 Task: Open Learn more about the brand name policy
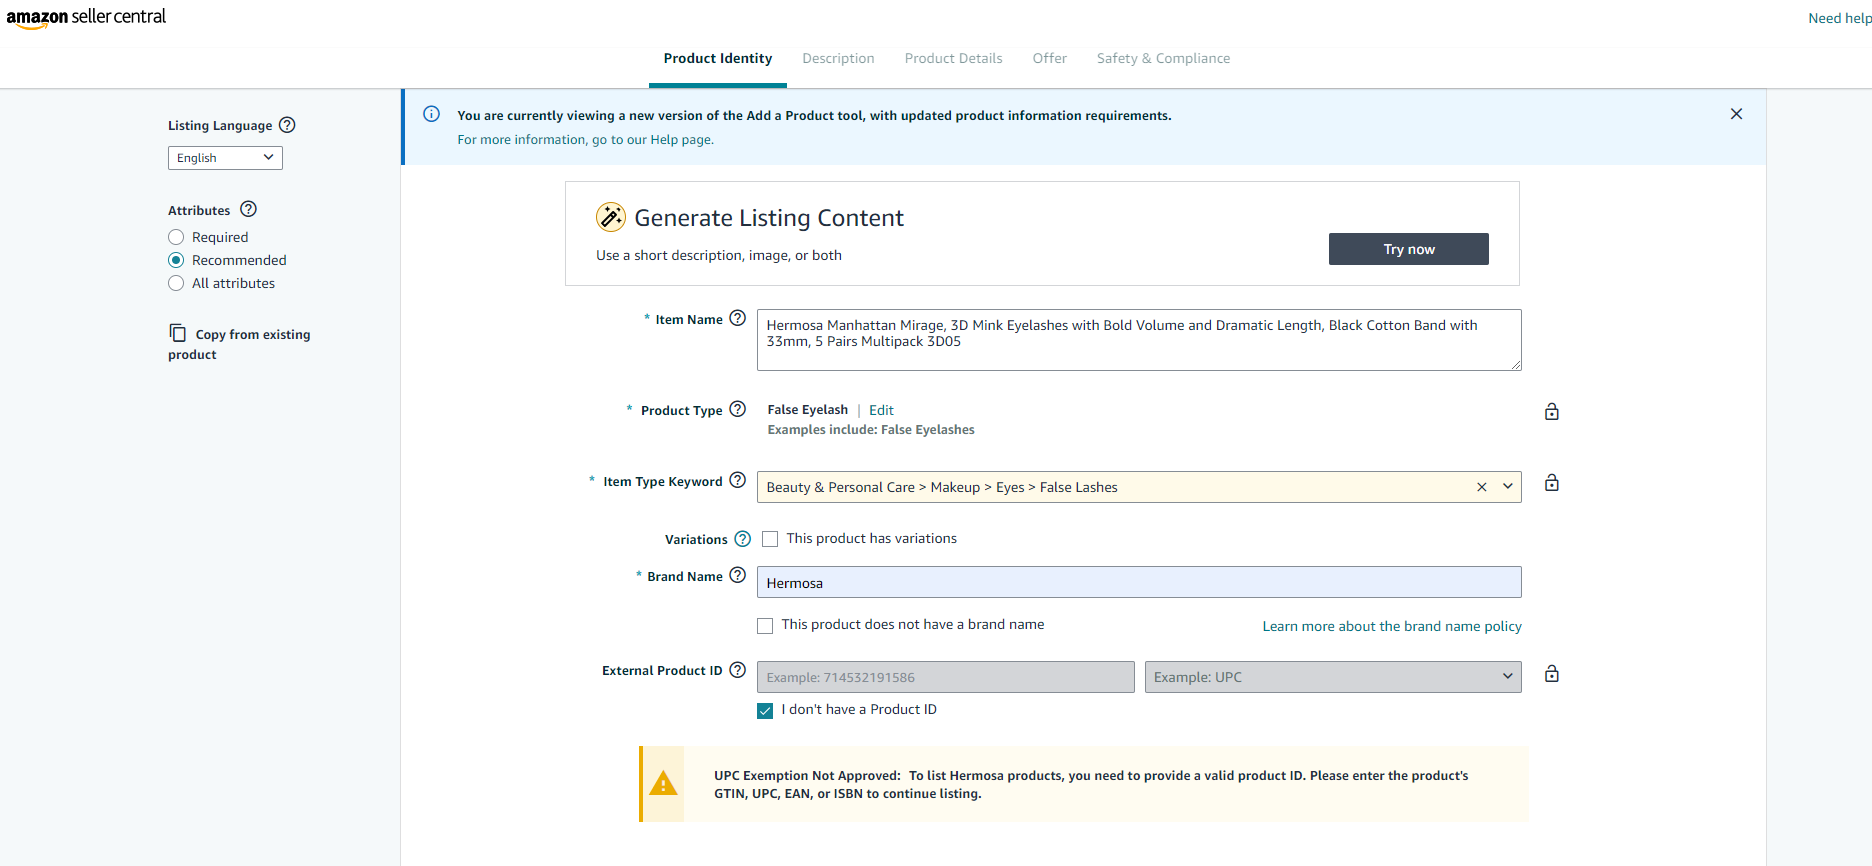pyautogui.click(x=1392, y=626)
